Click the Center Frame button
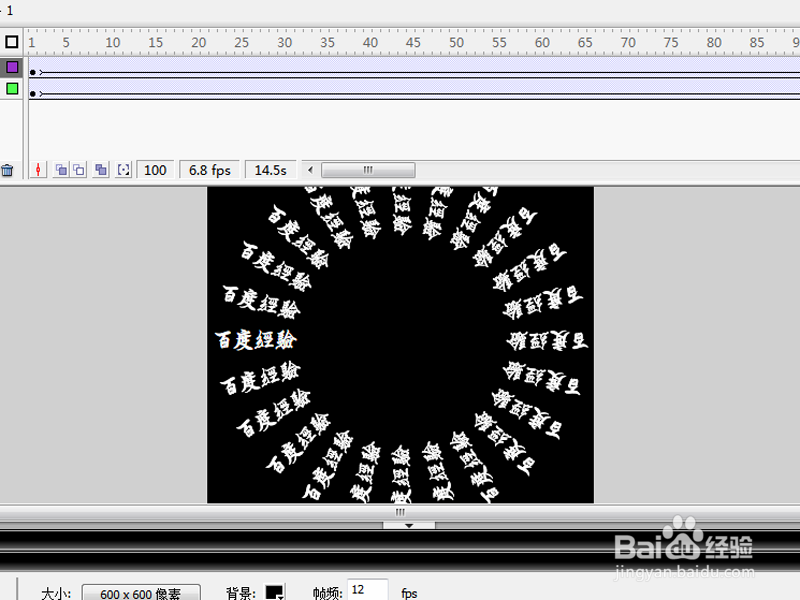 click(x=38, y=170)
